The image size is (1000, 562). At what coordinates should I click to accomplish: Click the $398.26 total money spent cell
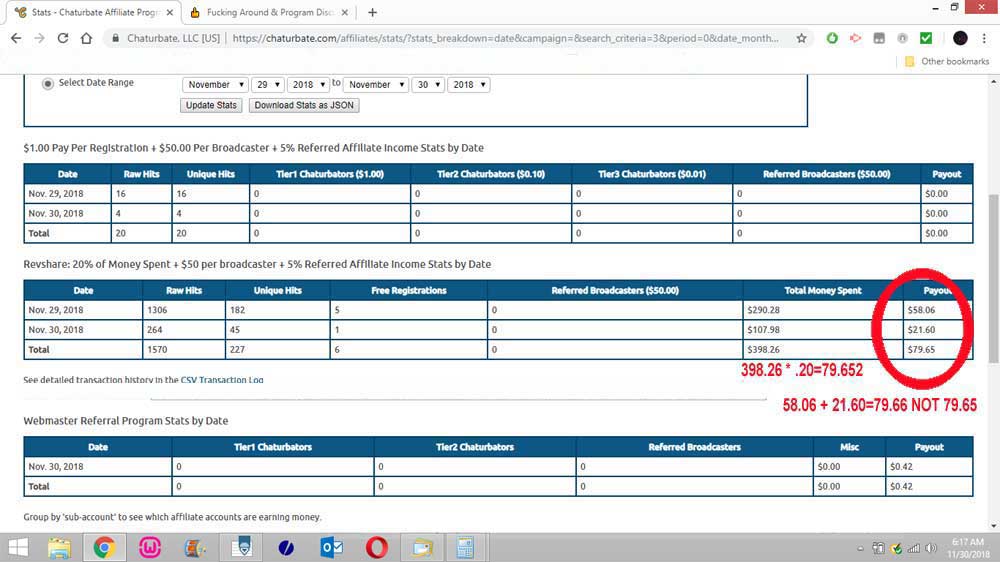[823, 350]
